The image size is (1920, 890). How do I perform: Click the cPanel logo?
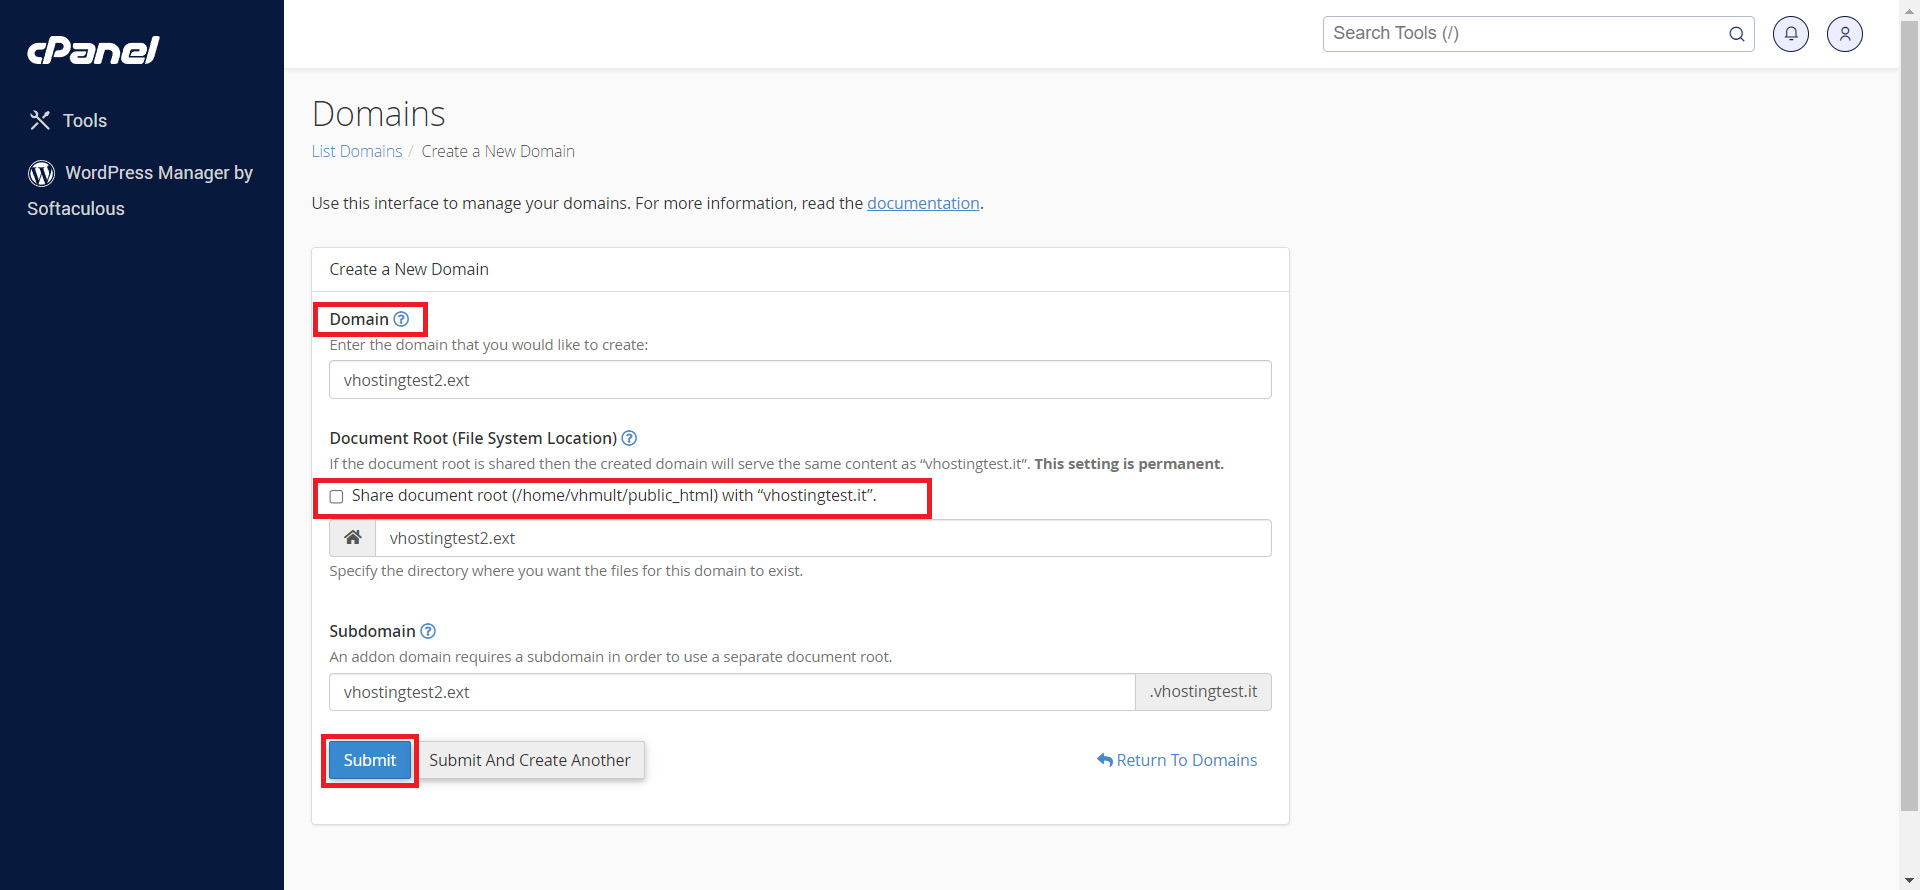[x=93, y=50]
